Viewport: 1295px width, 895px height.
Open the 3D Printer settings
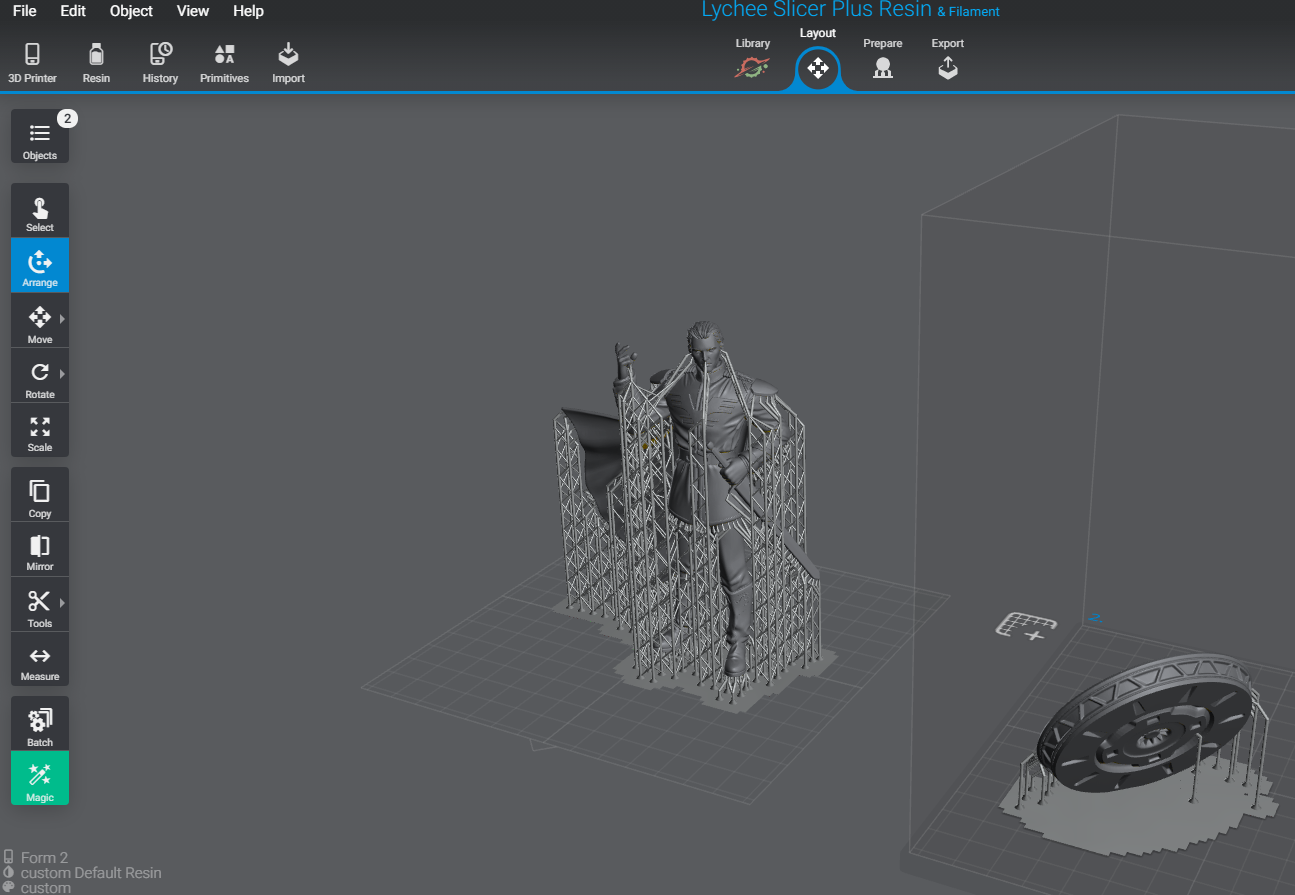tap(32, 63)
